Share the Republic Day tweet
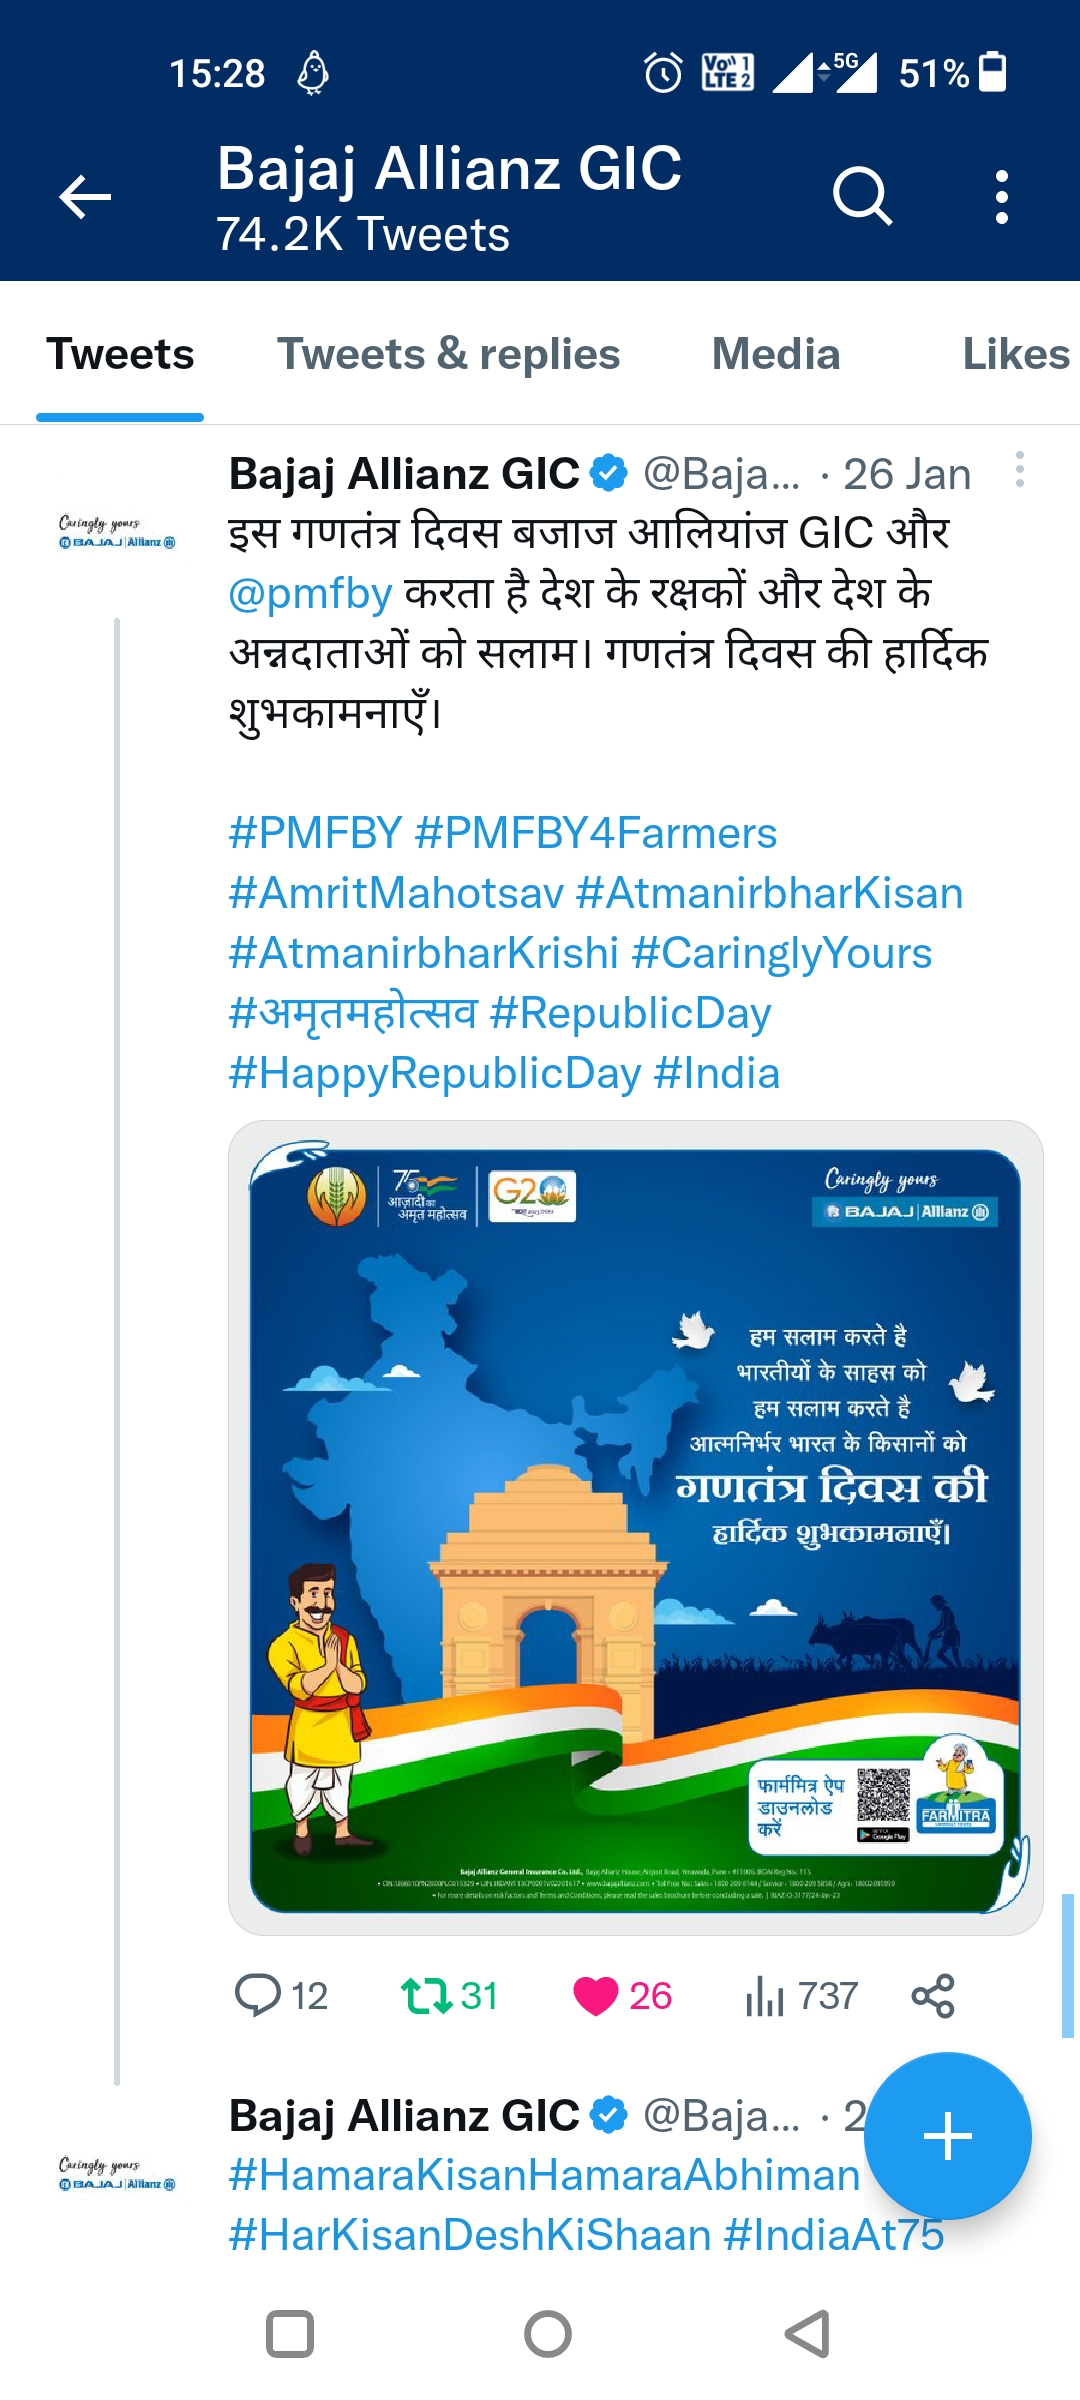Screen dimensions: 1080x2400 [933, 1995]
